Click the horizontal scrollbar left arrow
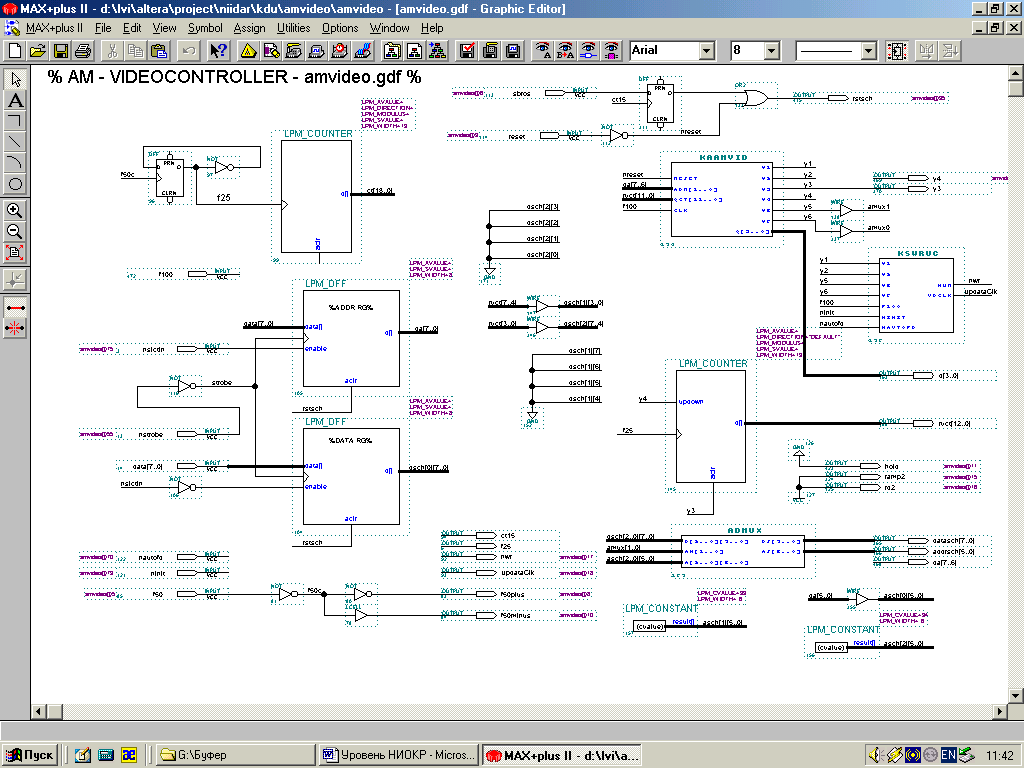 click(39, 711)
